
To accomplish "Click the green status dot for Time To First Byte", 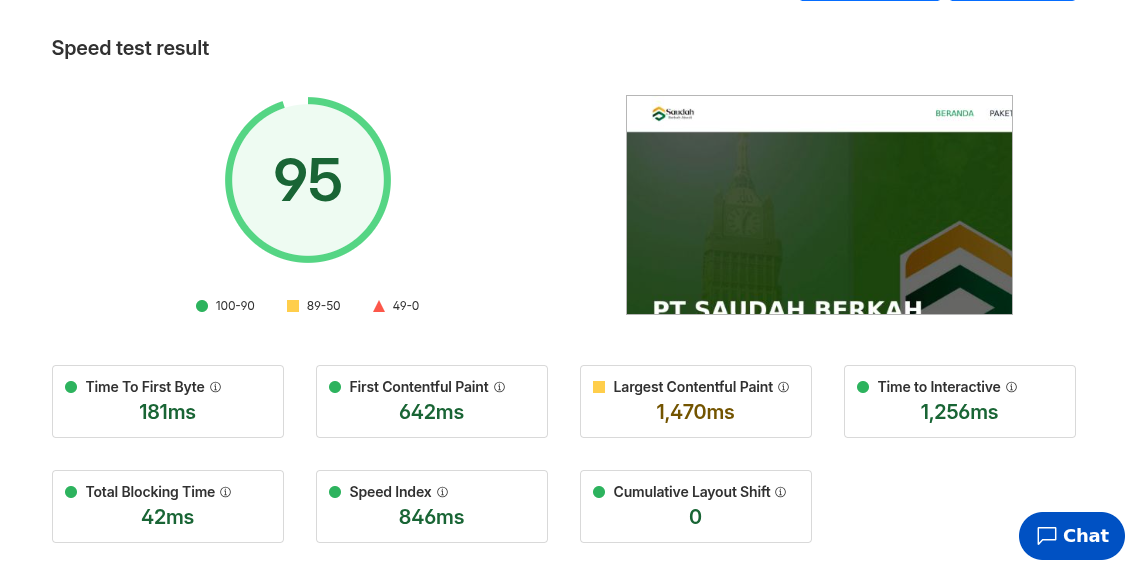I will [71, 387].
